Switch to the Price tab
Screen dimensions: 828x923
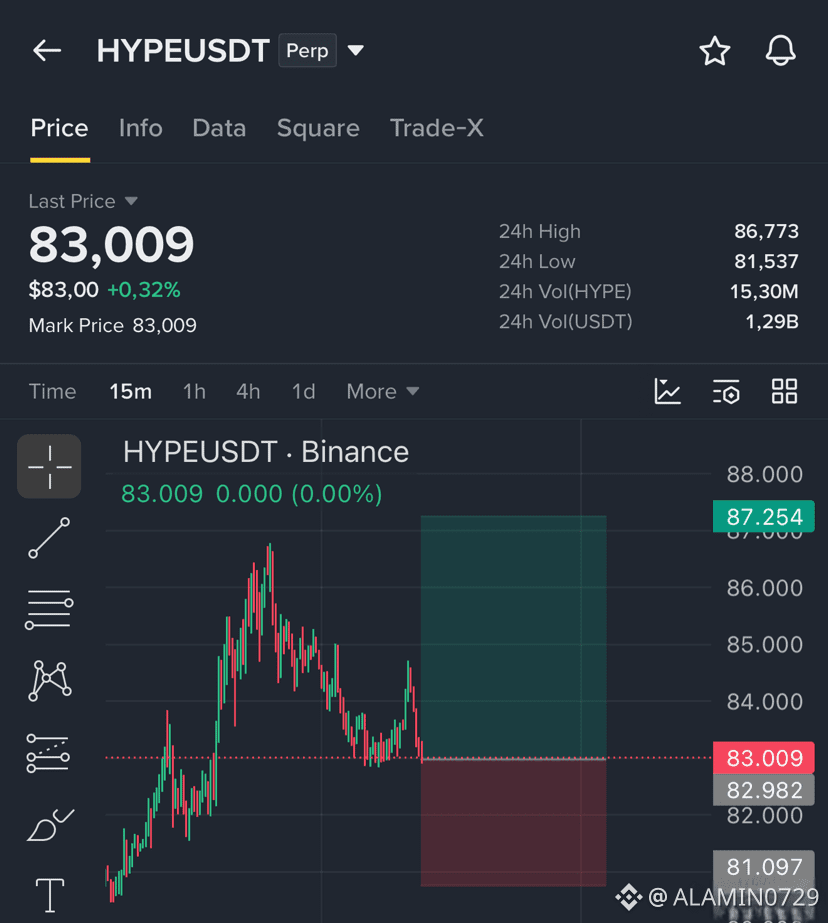pyautogui.click(x=59, y=128)
